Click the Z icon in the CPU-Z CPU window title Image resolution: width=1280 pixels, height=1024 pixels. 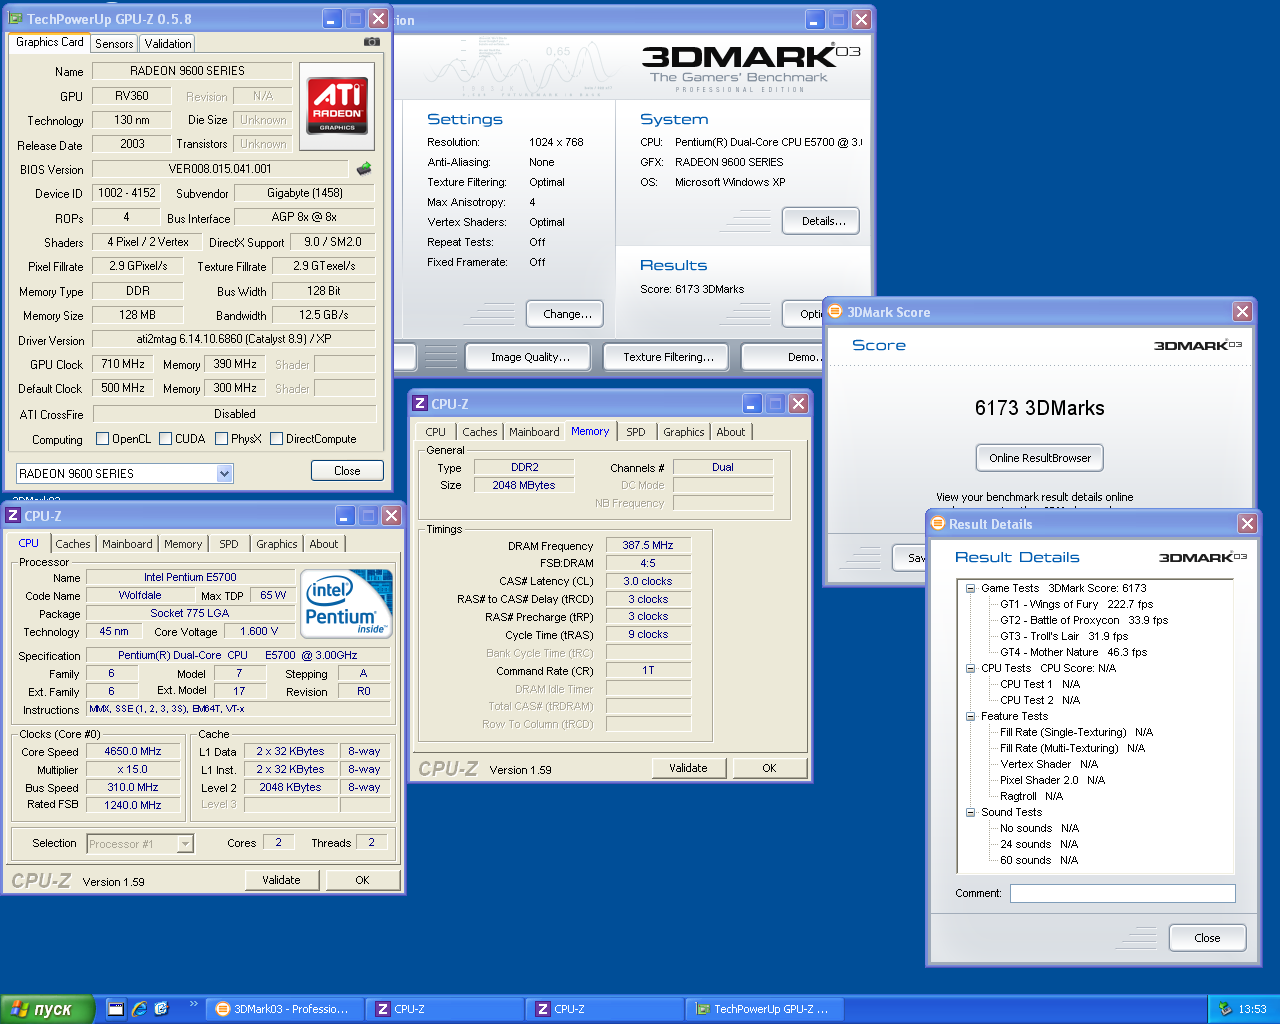(13, 515)
